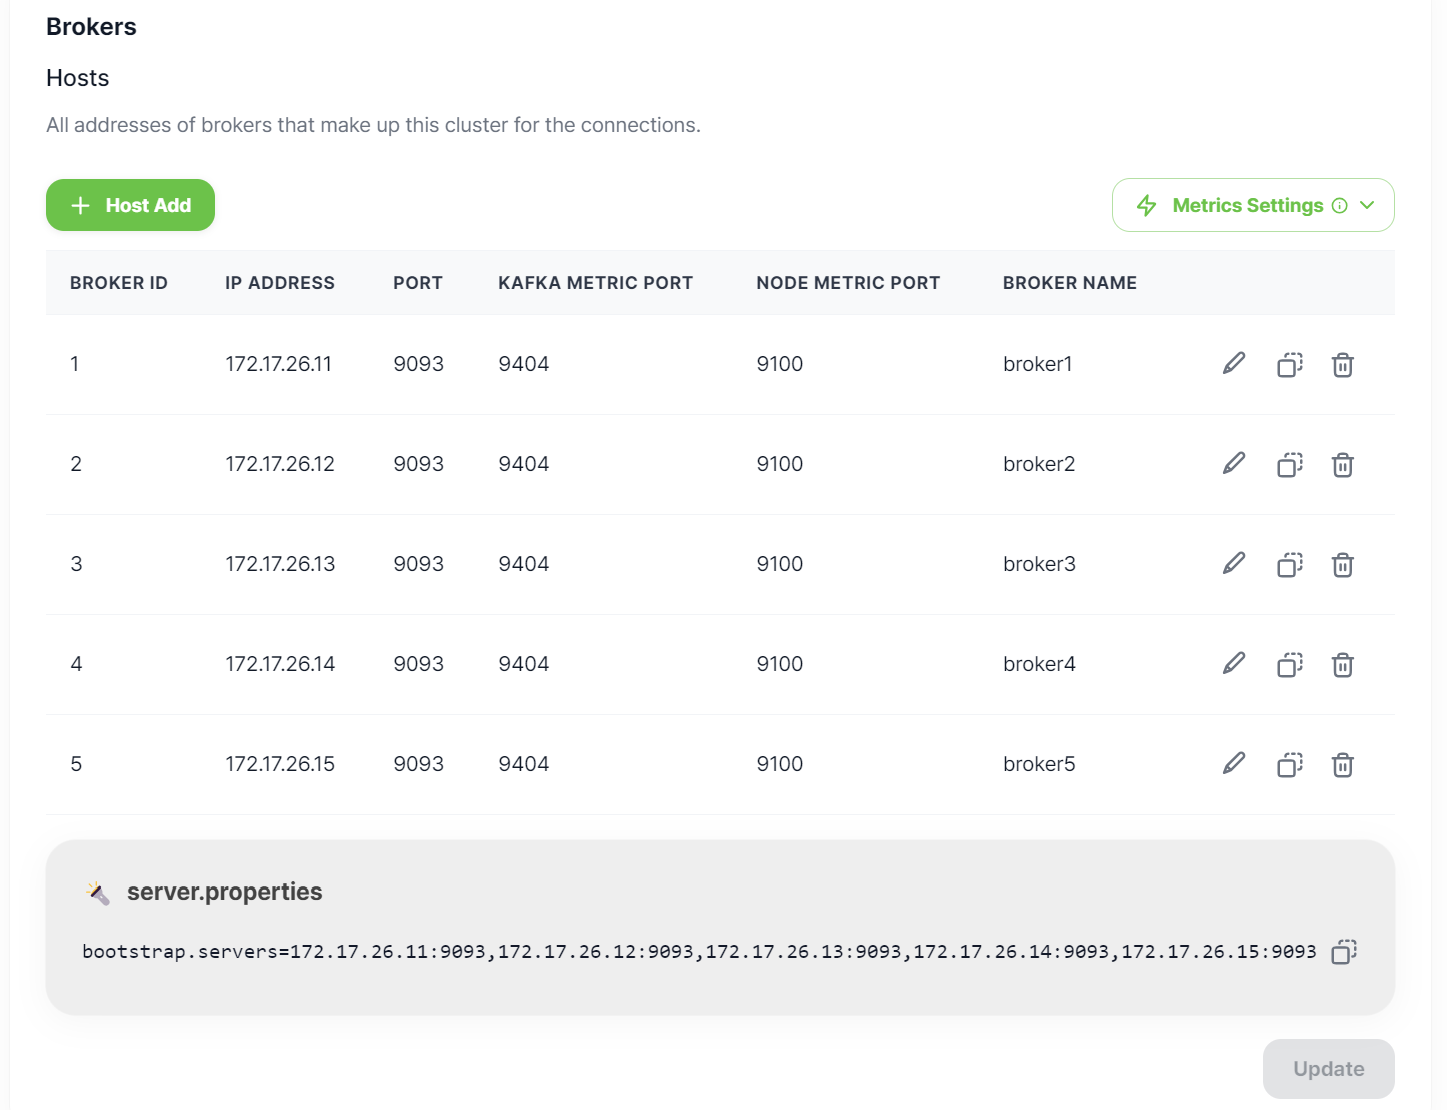The height and width of the screenshot is (1110, 1447).
Task: Duplicate the broker5 host row
Action: coord(1289,765)
